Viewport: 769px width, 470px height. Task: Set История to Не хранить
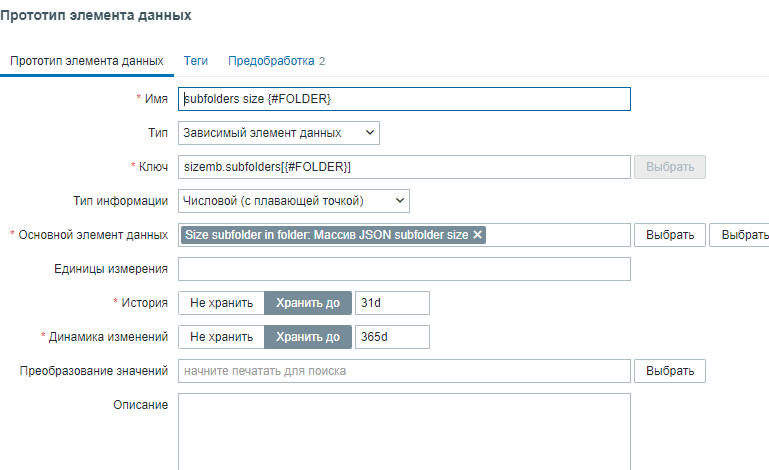pyautogui.click(x=221, y=303)
